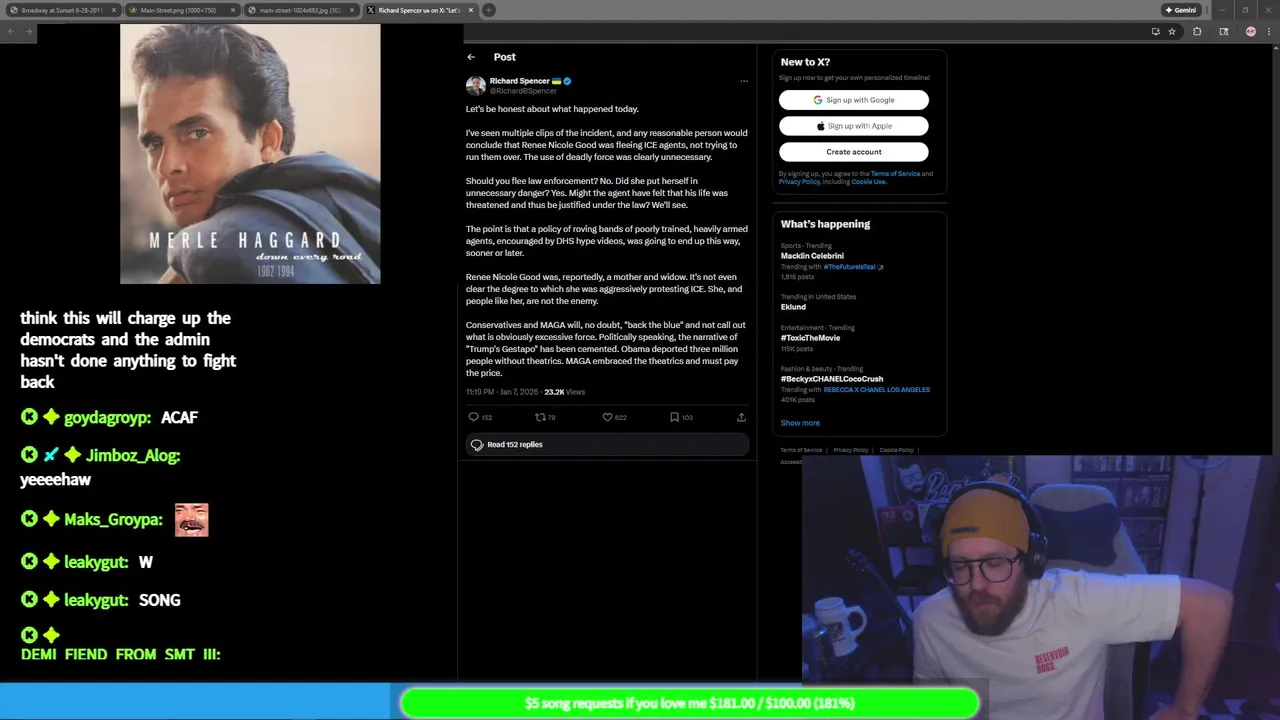Screen dimensions: 1280x720
Task: Open a new browser tab with plus icon
Action: [488, 10]
